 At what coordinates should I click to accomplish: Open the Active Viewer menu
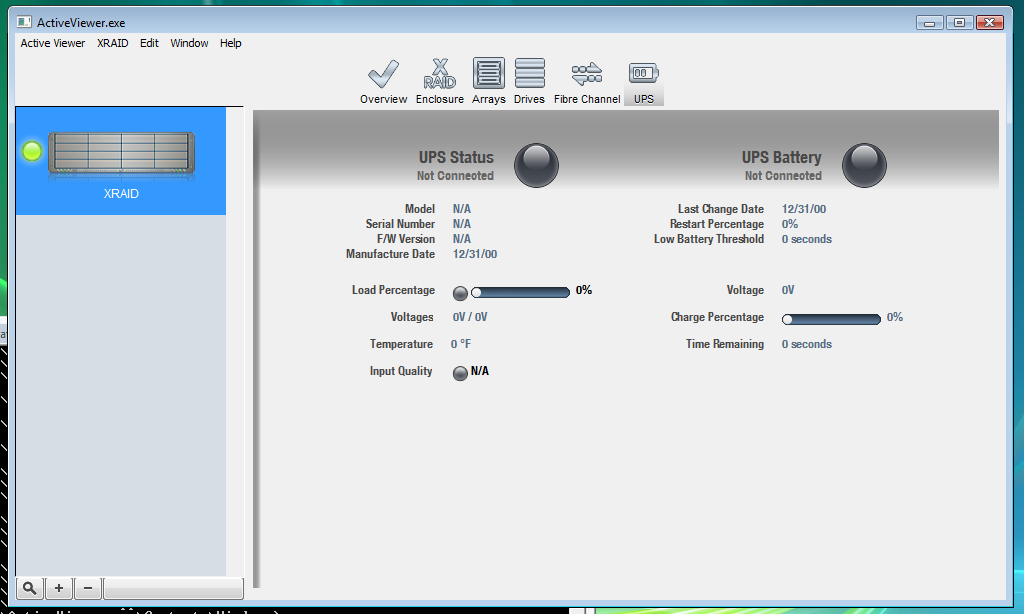[53, 43]
